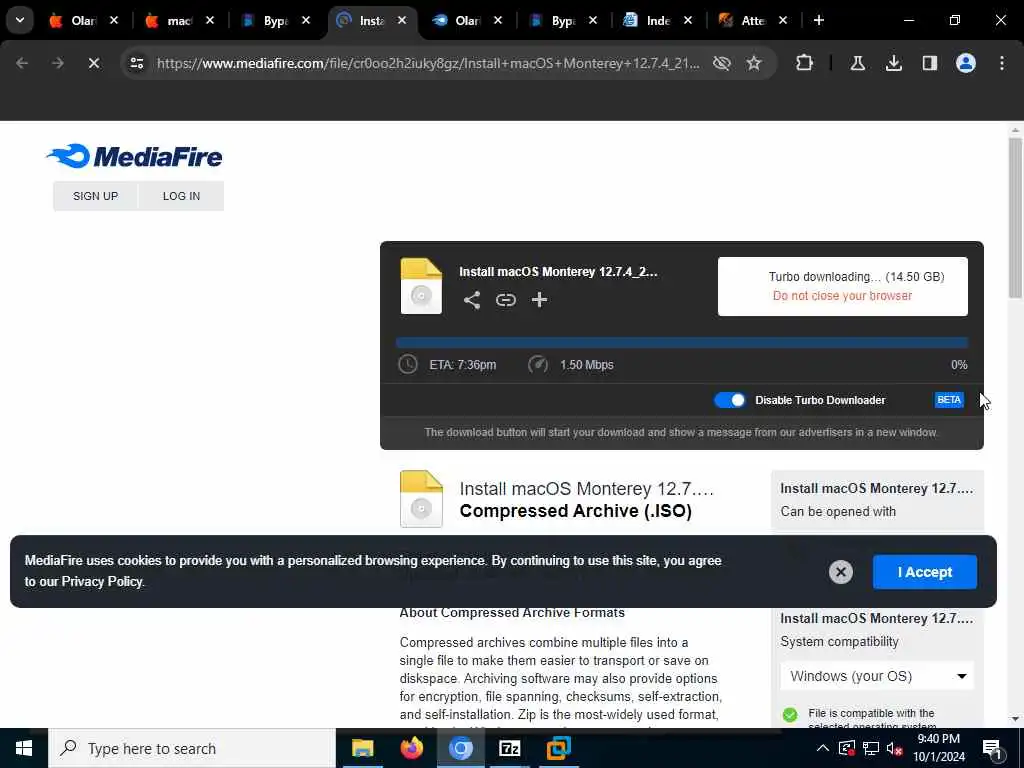Close the Insta tab
Image resolution: width=1024 pixels, height=768 pixels.
coord(402,20)
